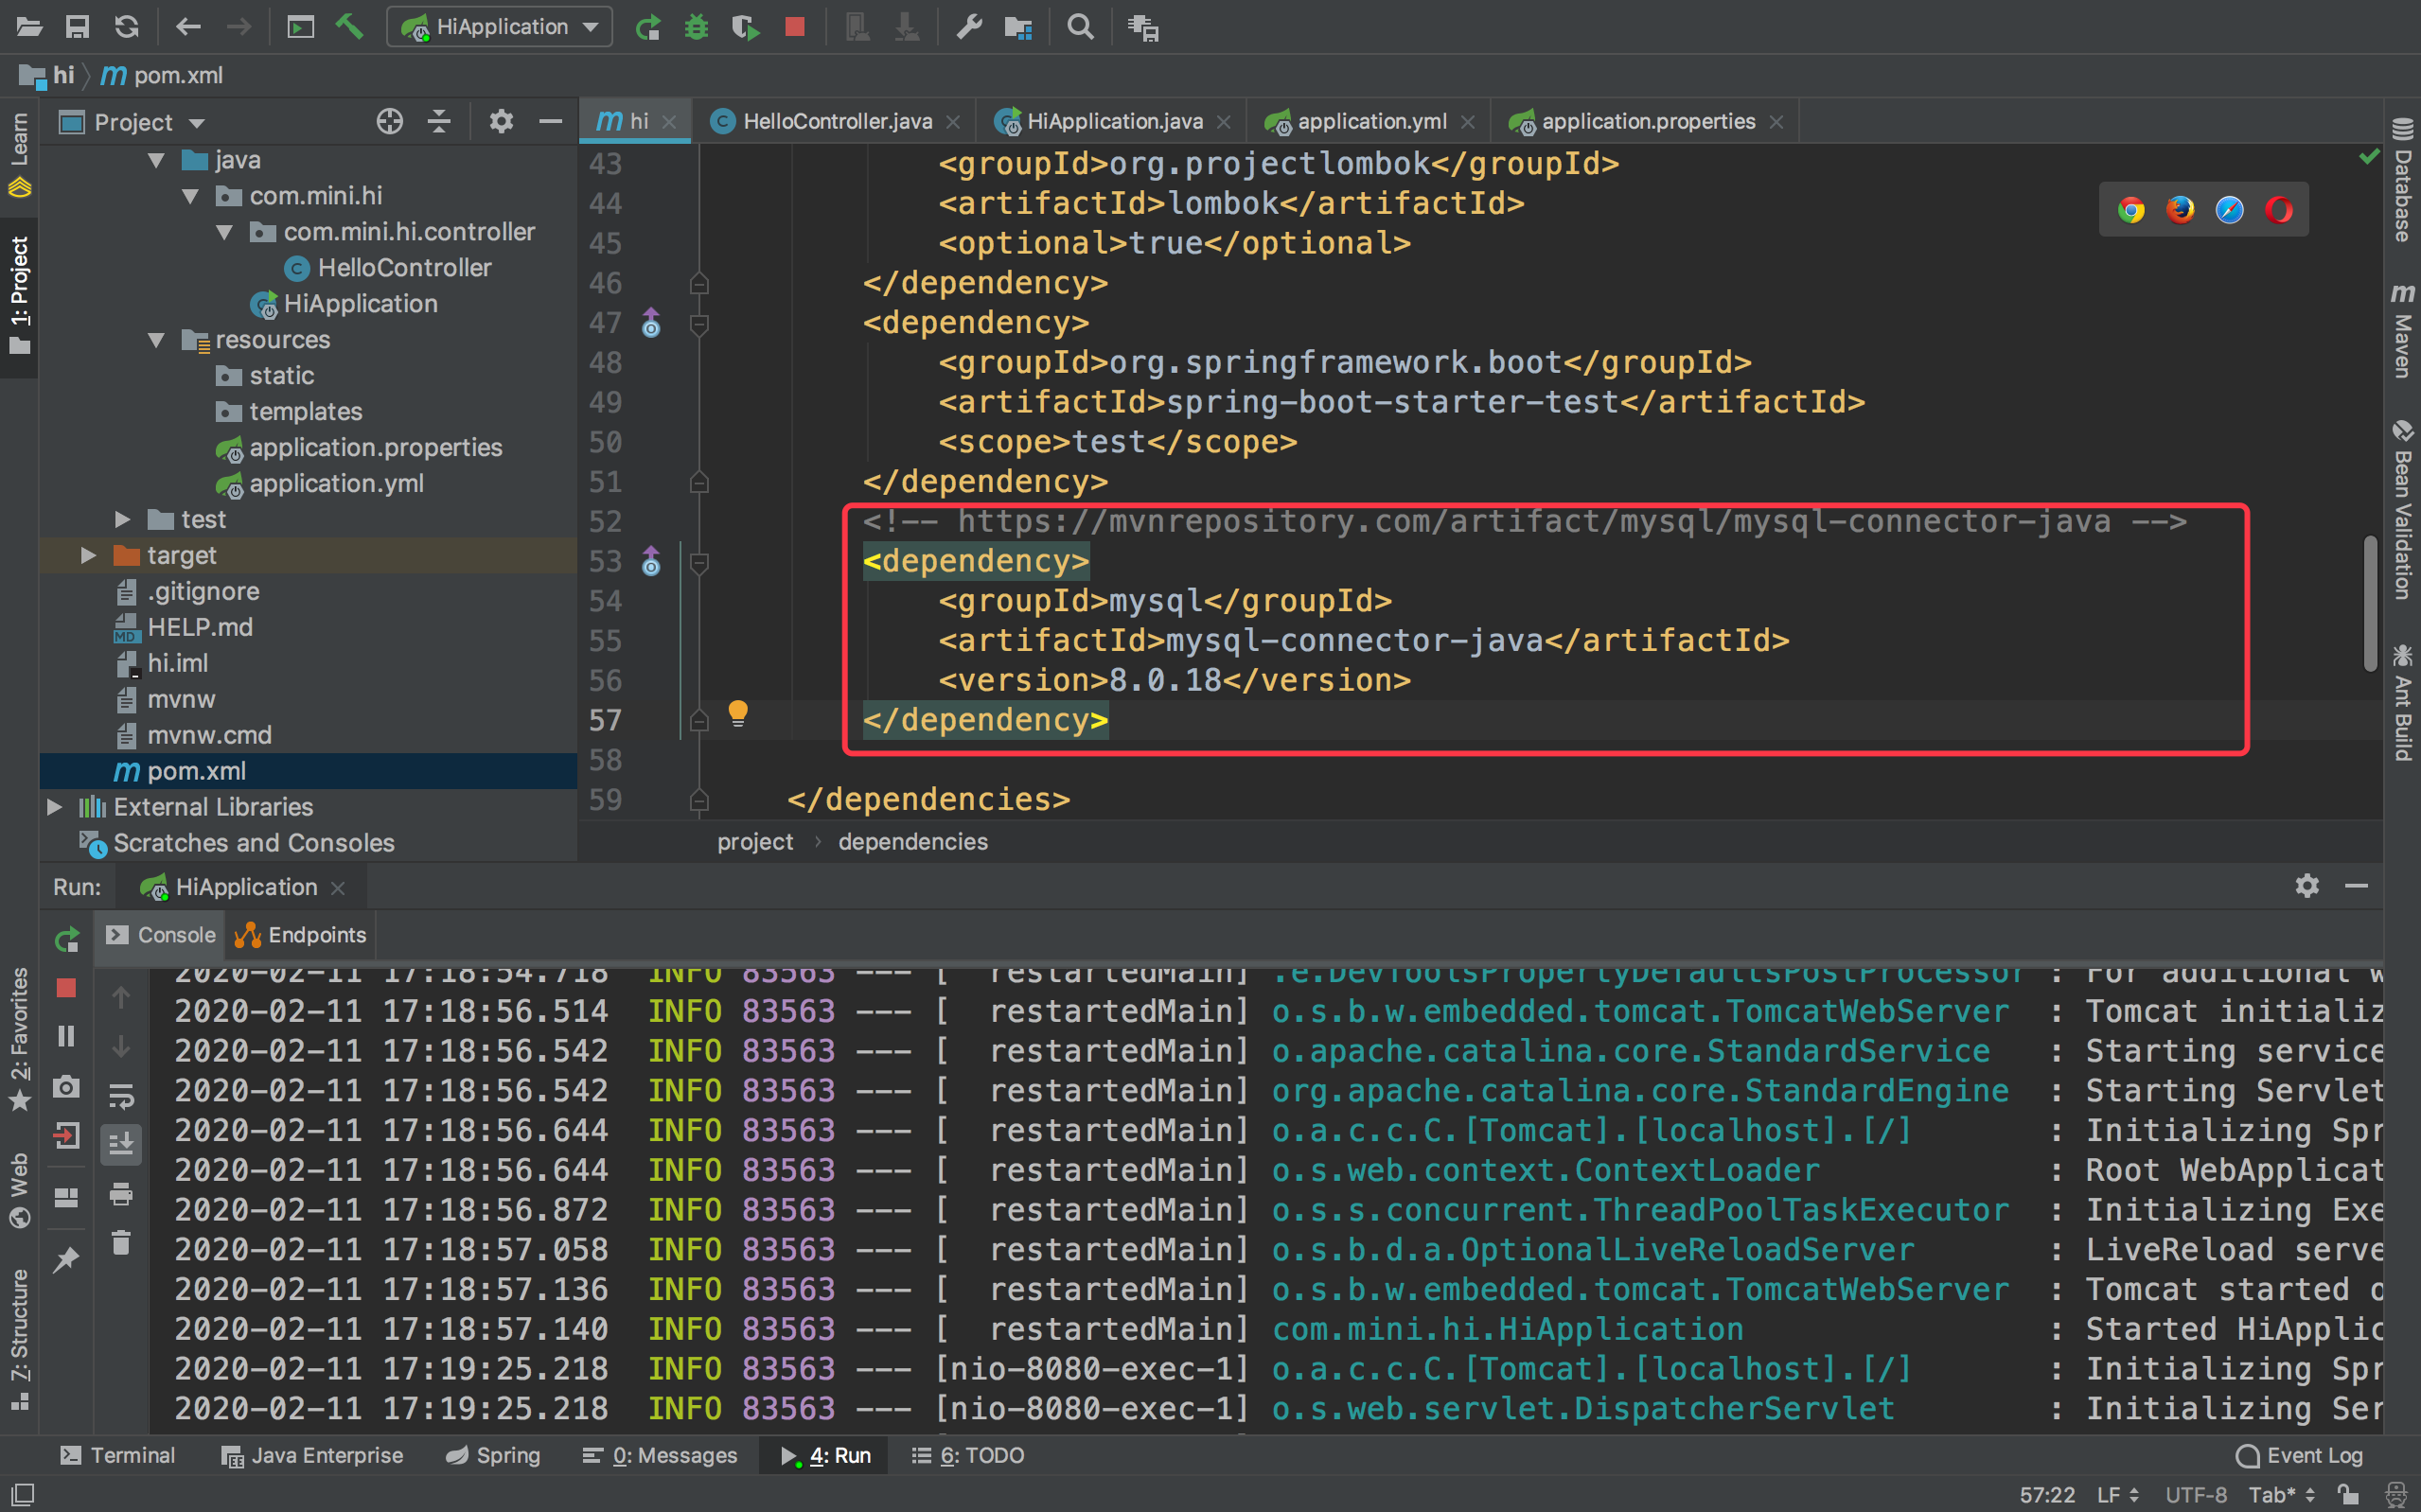The height and width of the screenshot is (1512, 2421).
Task: Open the Event Log
Action: pos(2302,1455)
